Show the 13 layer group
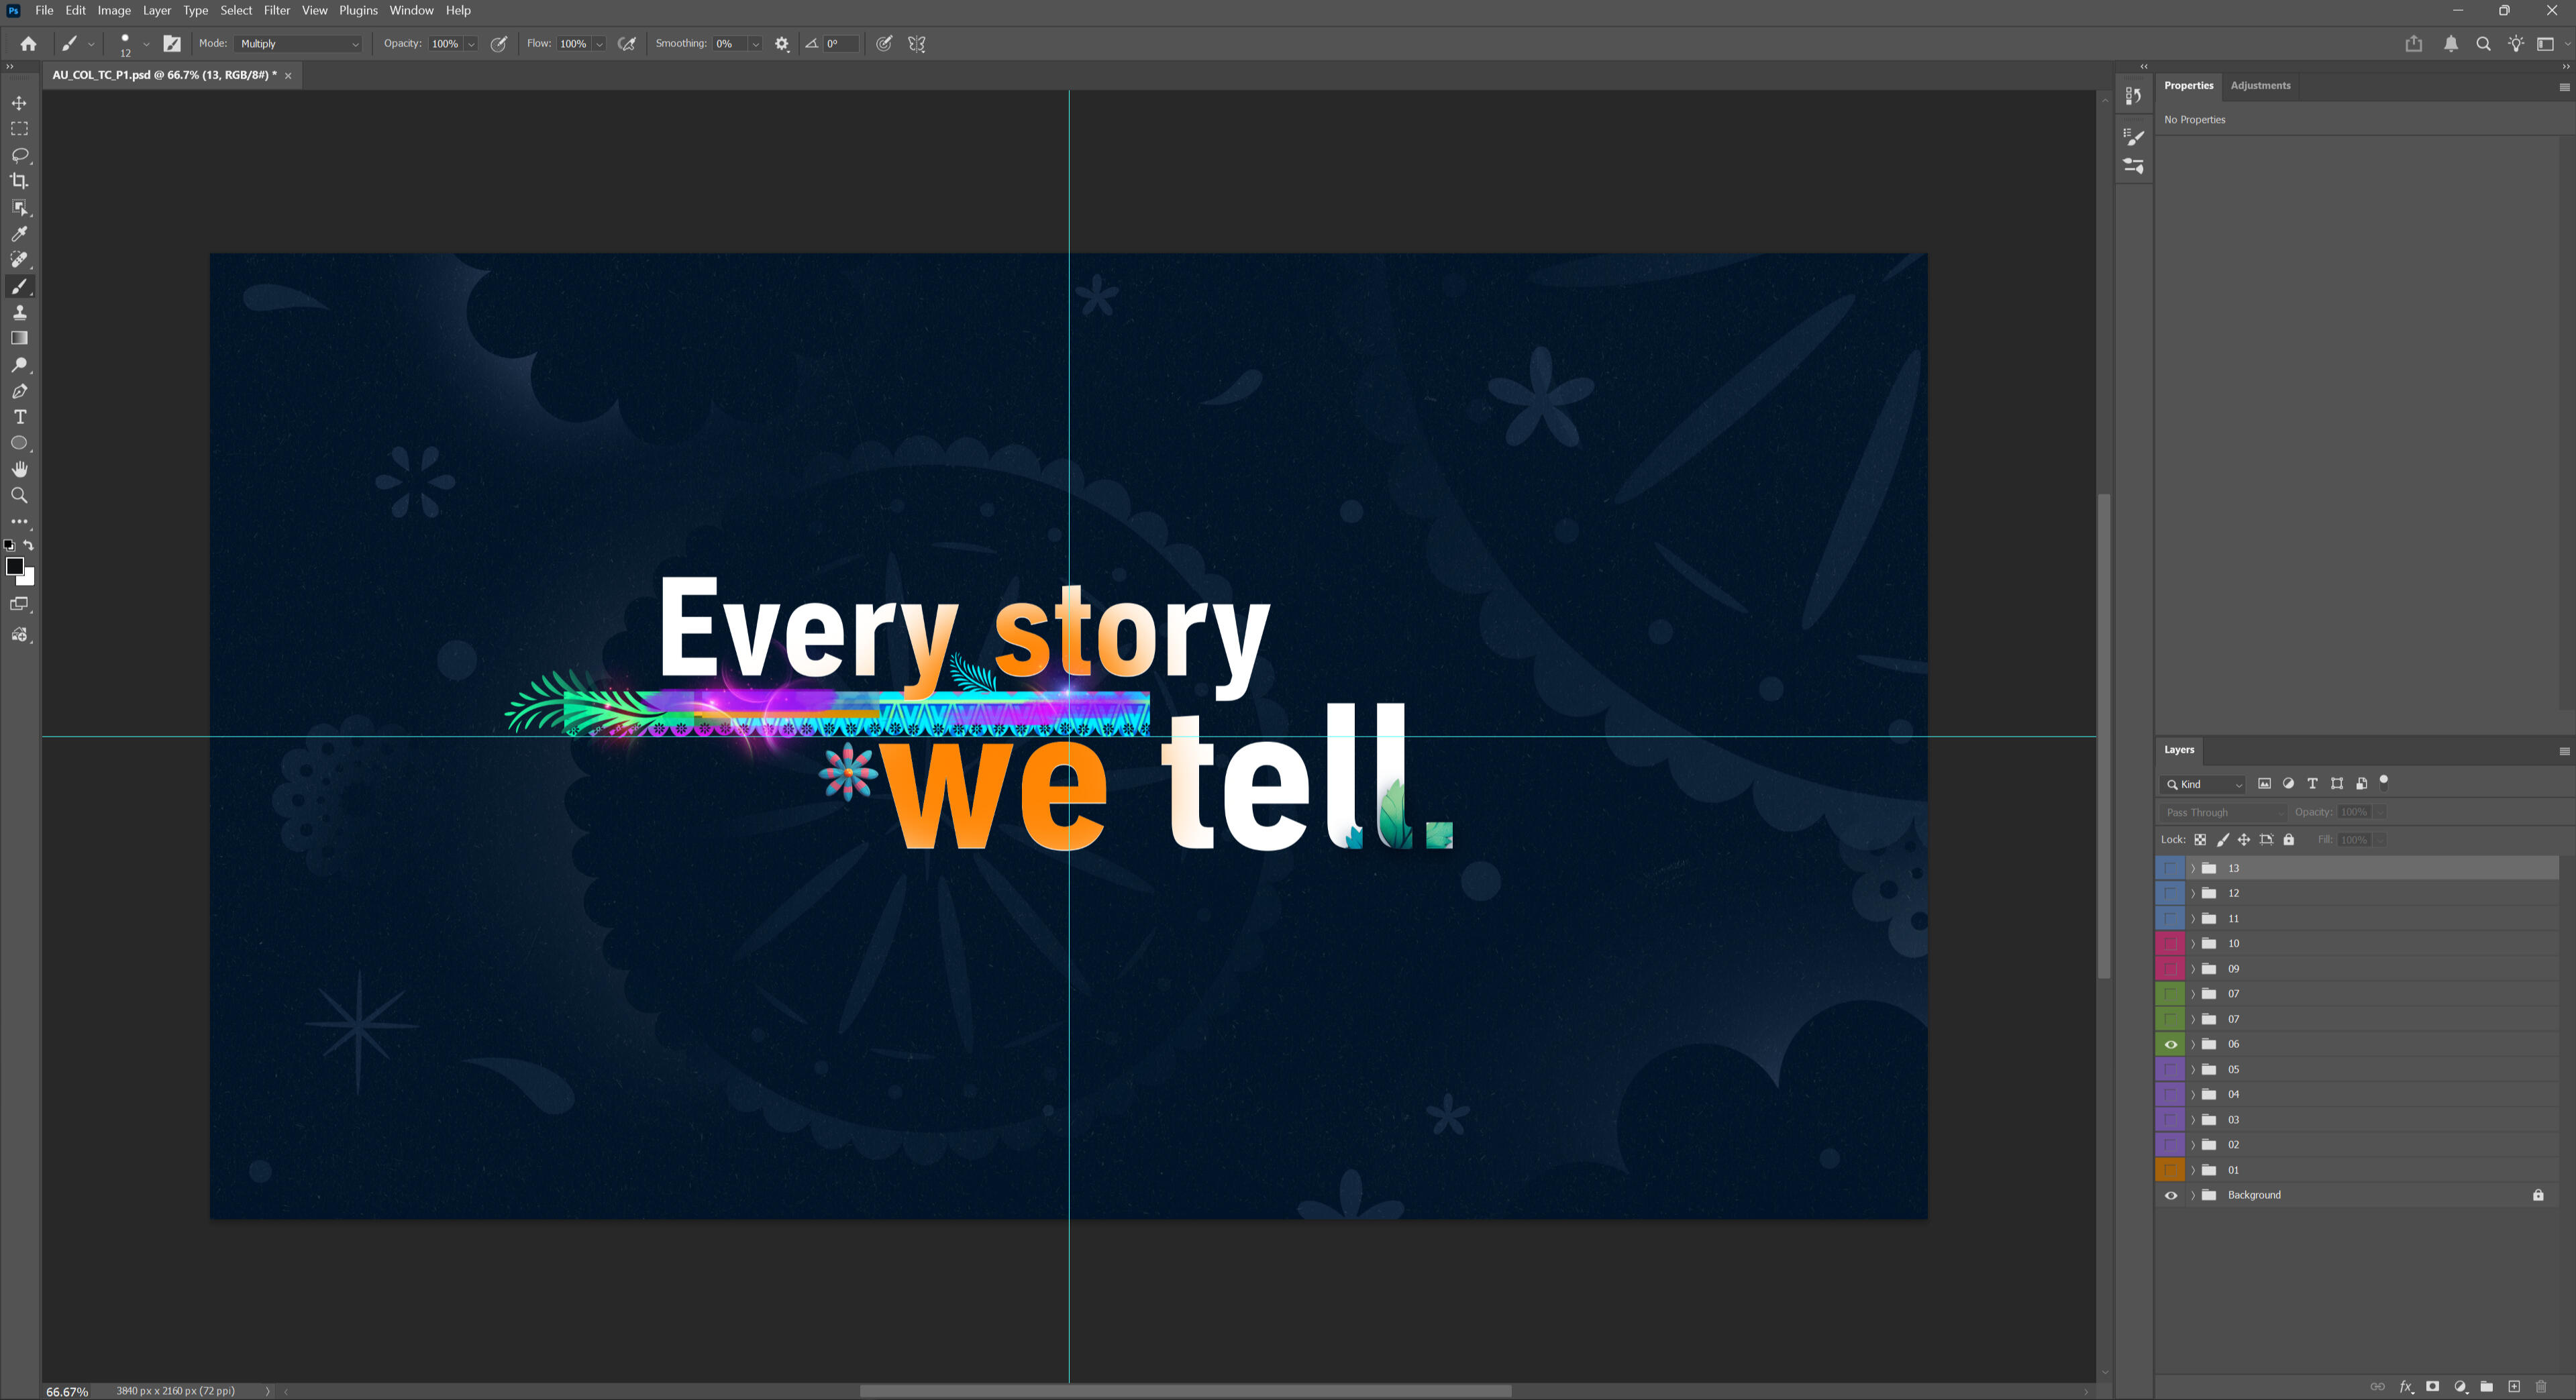 (2170, 868)
